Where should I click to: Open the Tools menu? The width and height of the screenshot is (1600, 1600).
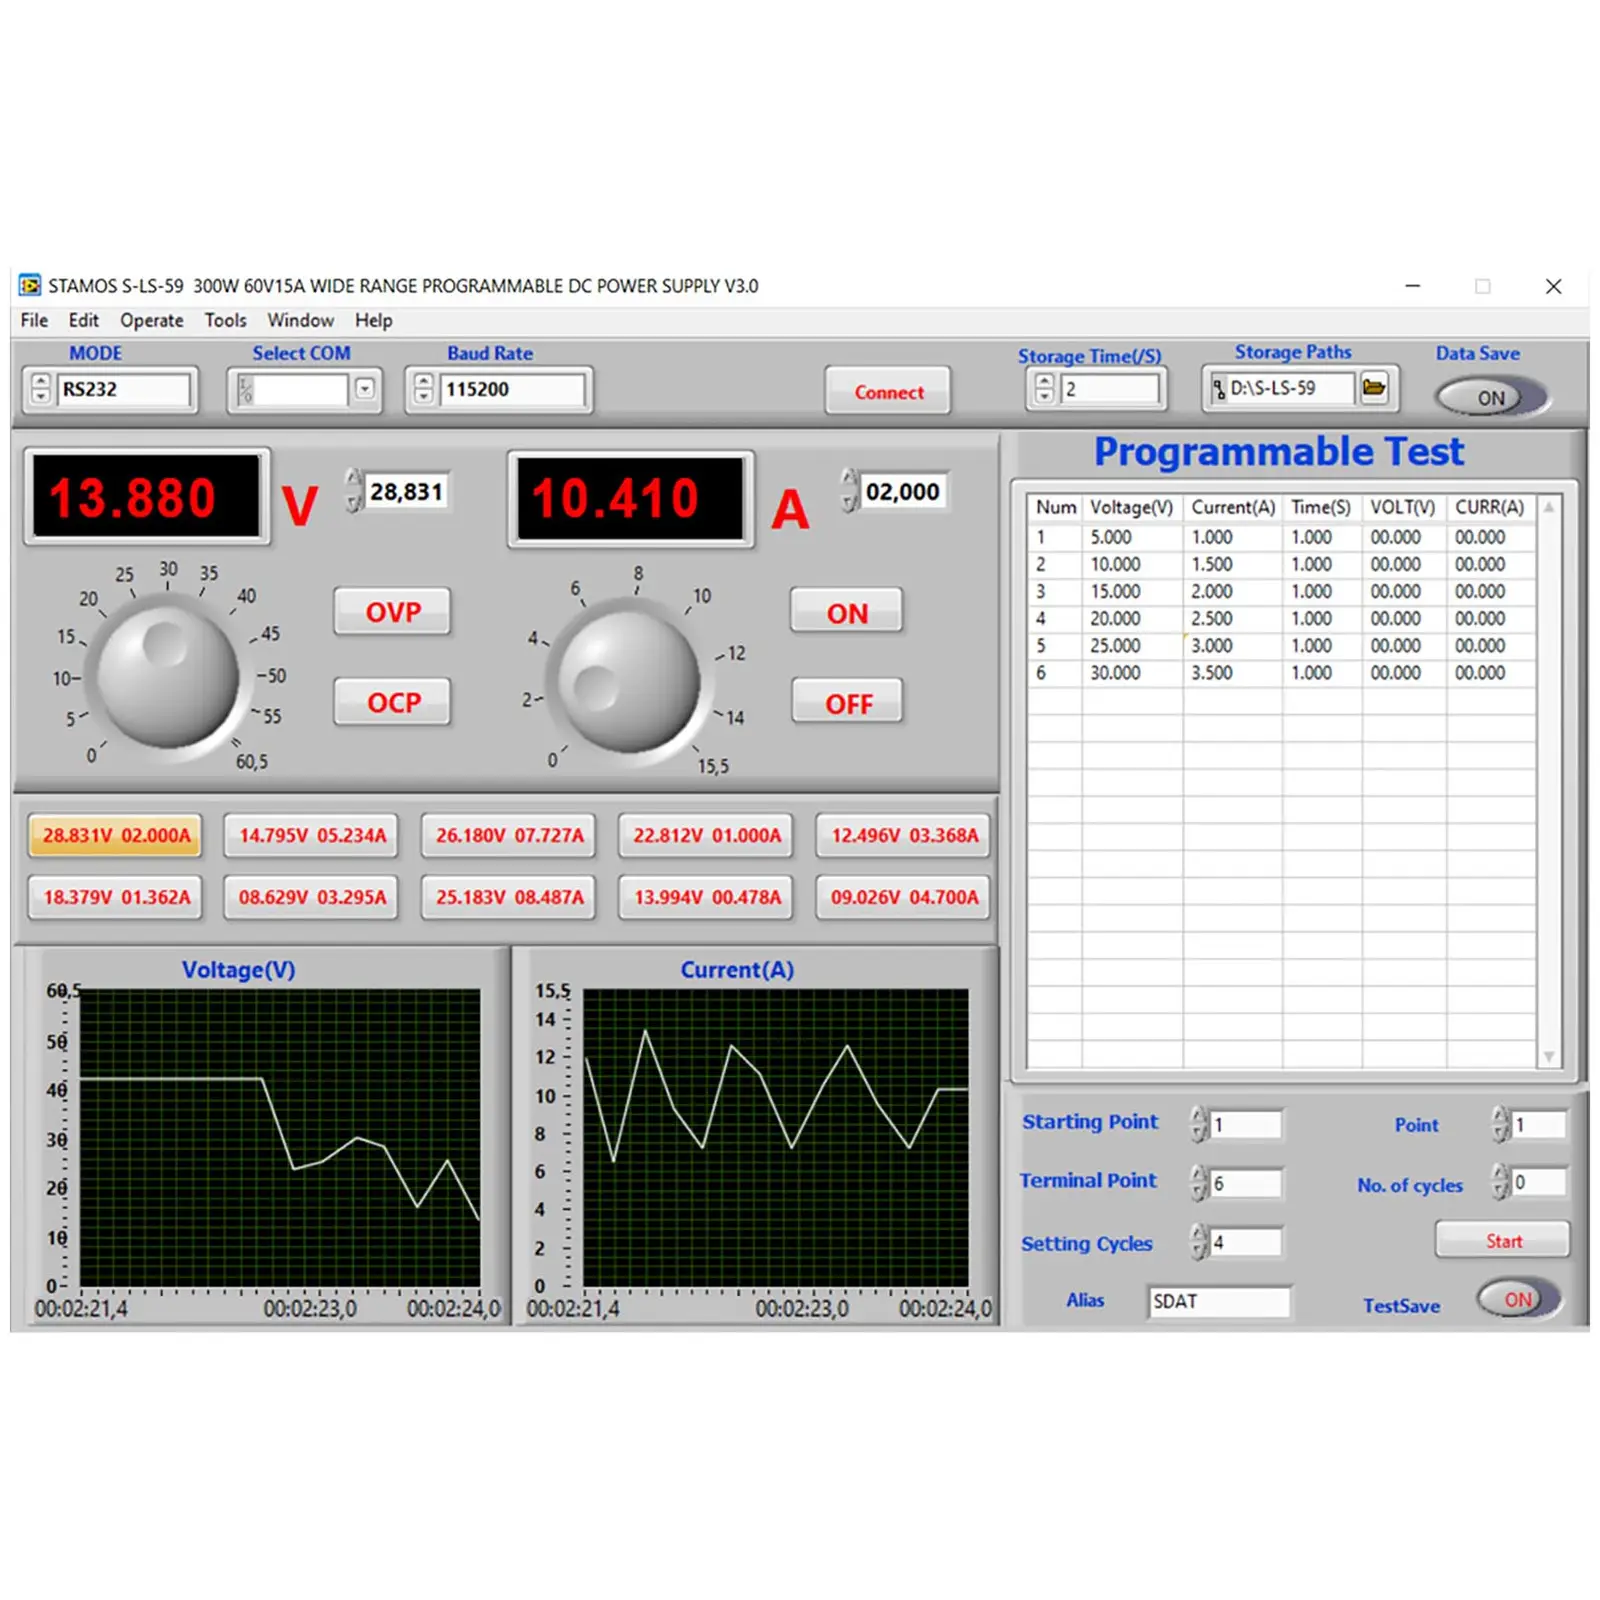tap(225, 320)
